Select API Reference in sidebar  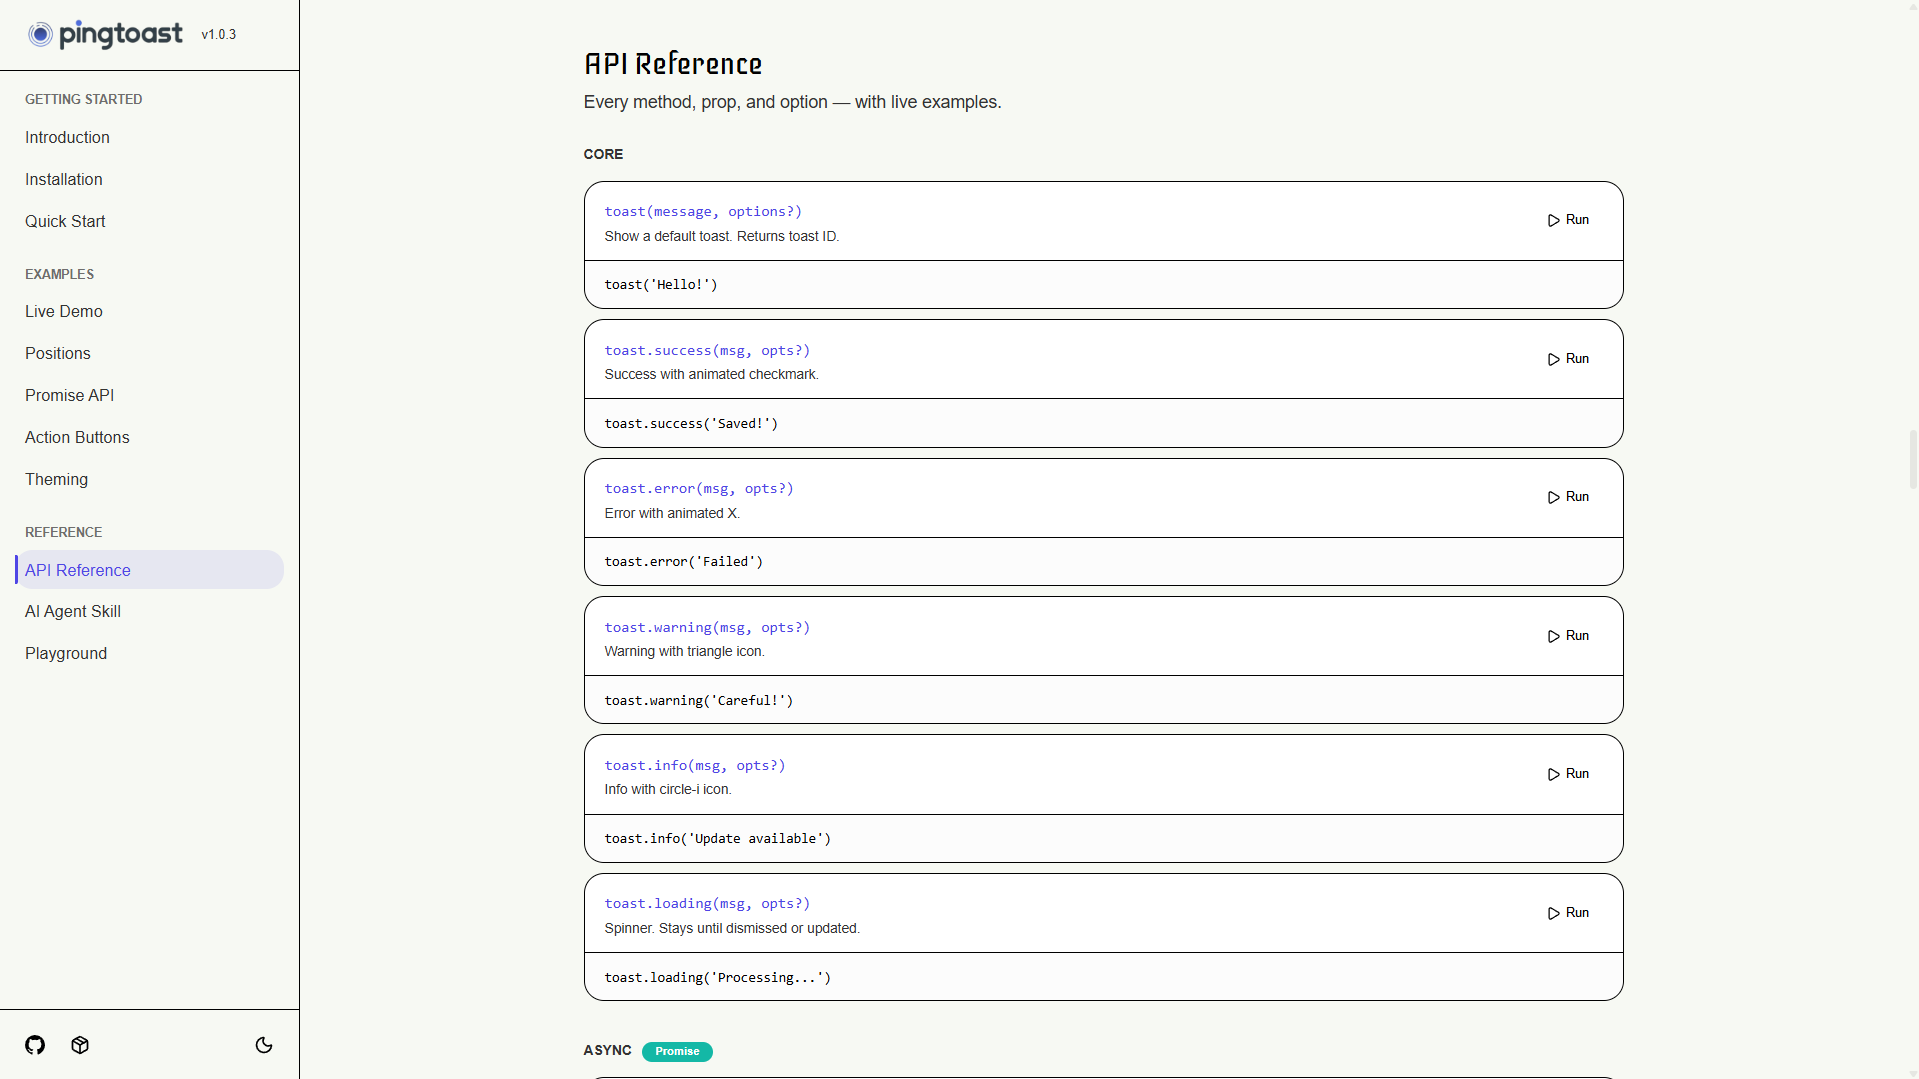pos(150,570)
